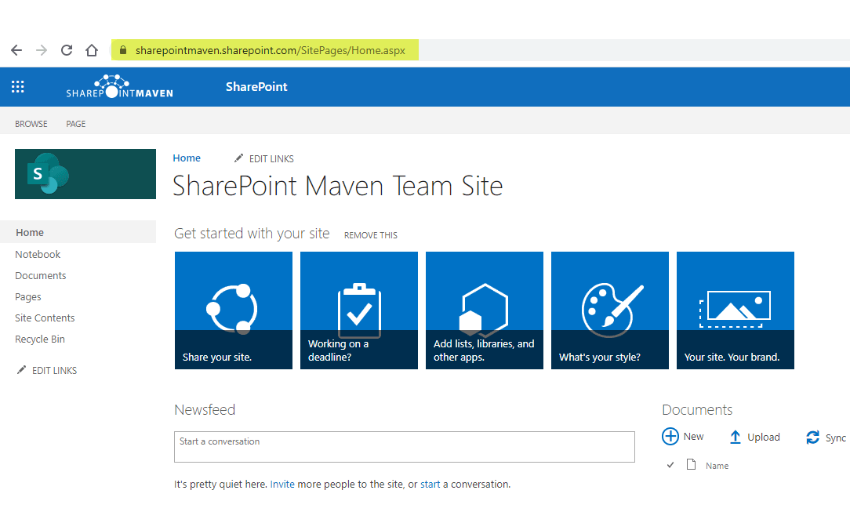
Task: Click the green SharePoint site logo image
Action: coord(85,174)
